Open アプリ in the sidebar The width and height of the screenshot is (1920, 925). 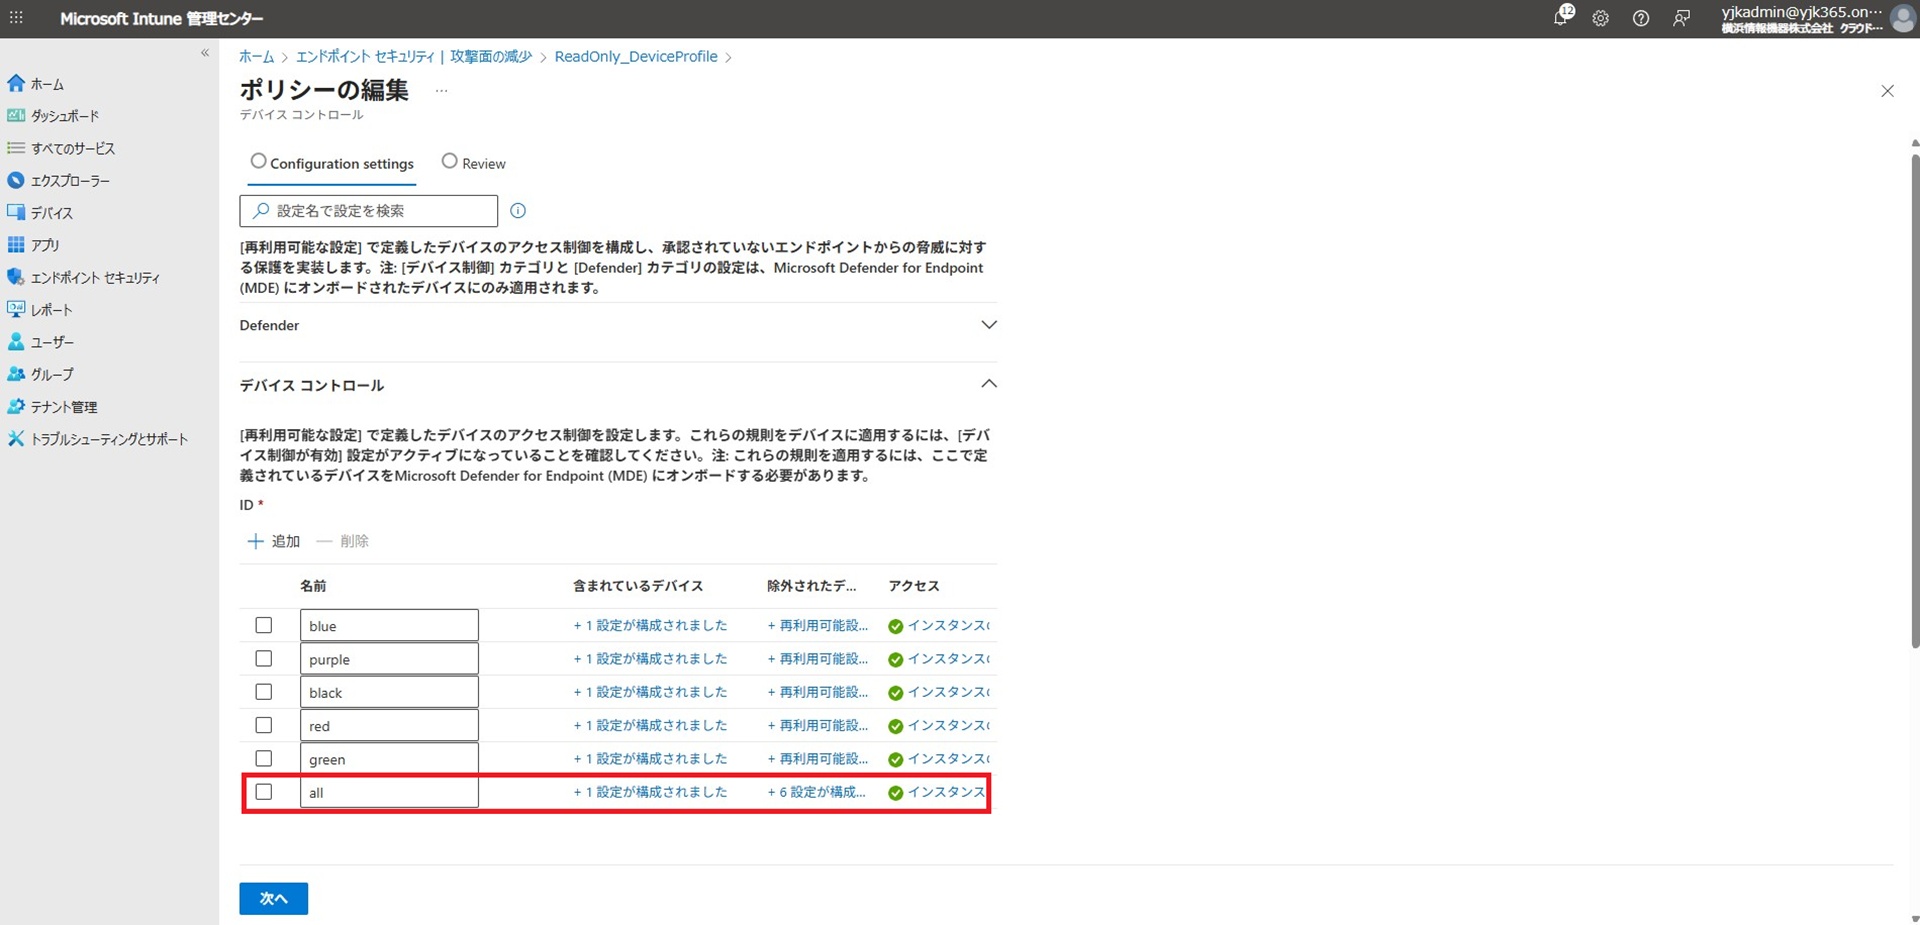[x=34, y=245]
